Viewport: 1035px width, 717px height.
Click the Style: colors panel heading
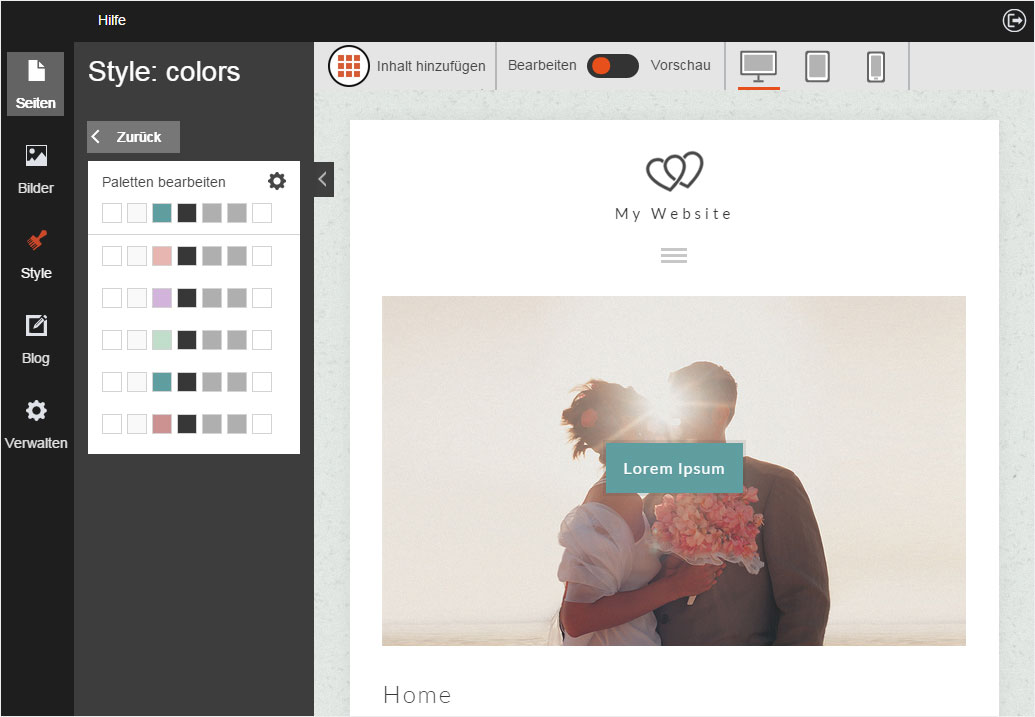tap(164, 71)
